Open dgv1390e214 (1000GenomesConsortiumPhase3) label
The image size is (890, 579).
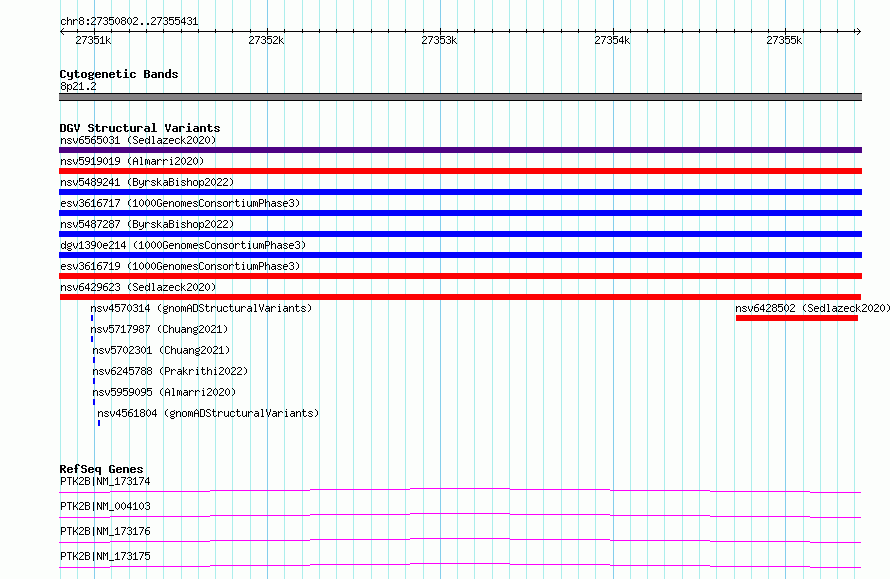coord(183,245)
